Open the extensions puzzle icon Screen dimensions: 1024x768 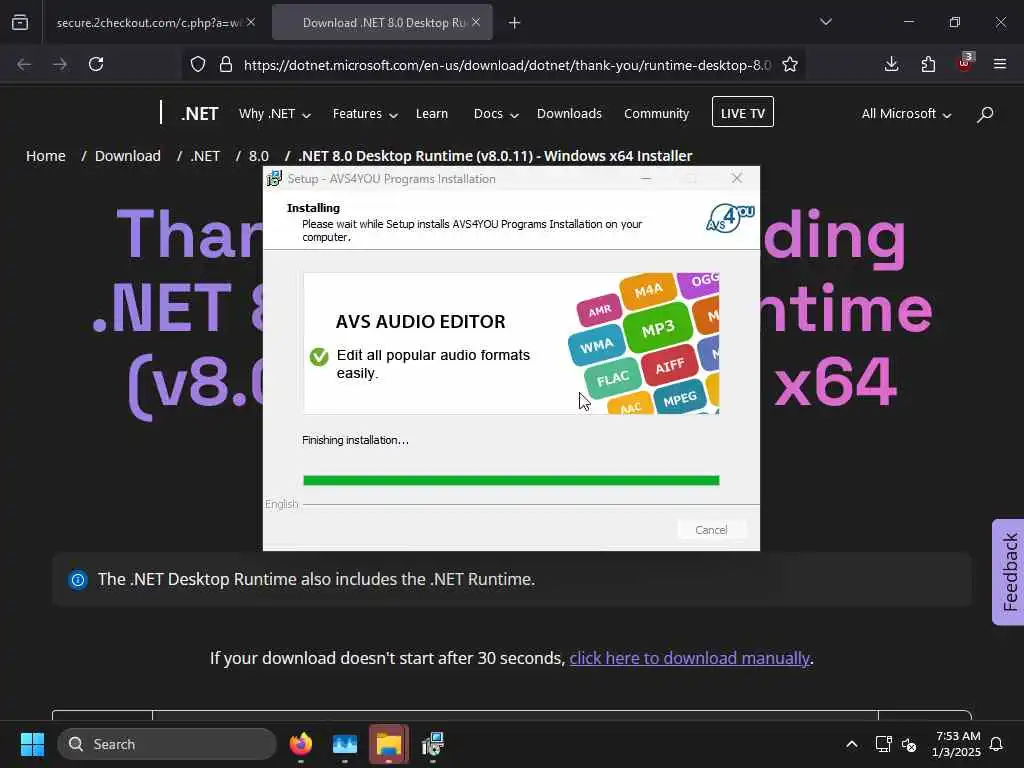point(928,64)
